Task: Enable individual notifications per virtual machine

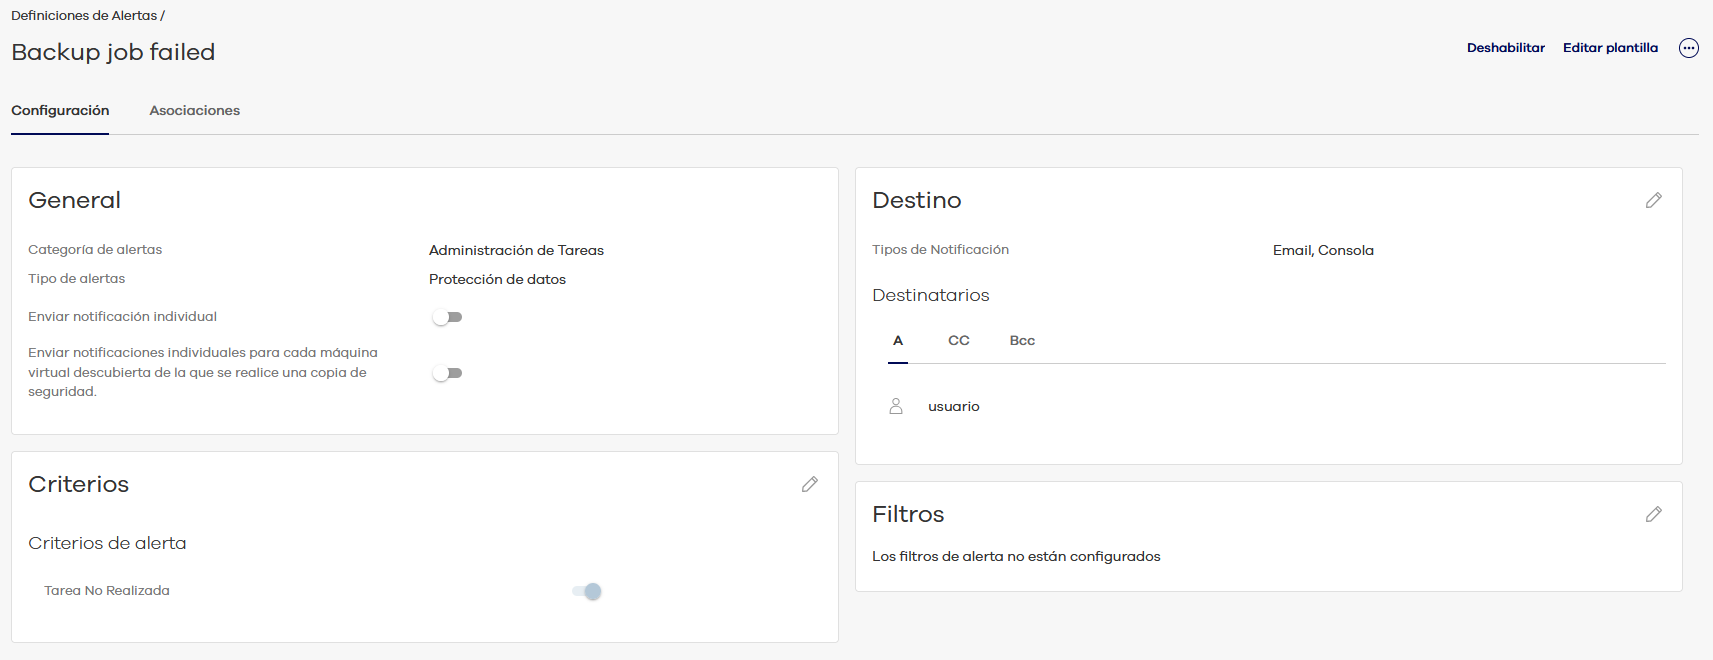Action: 447,373
